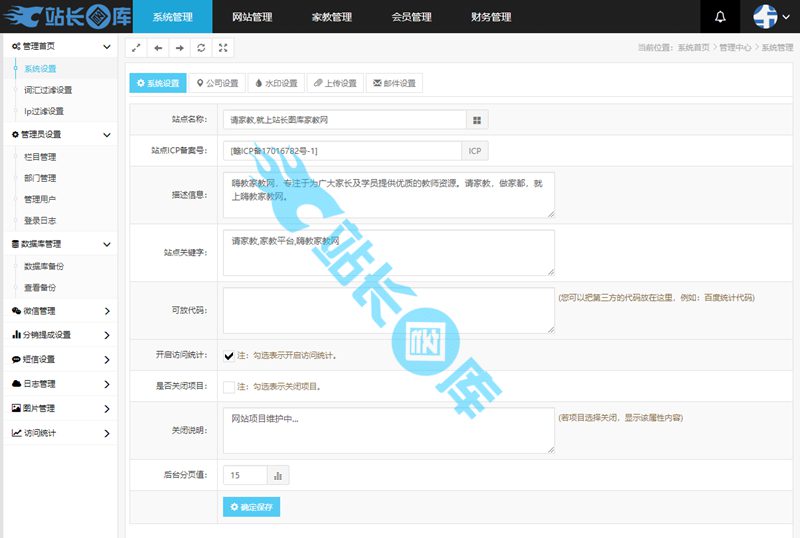Click the notification bell icon

click(x=720, y=17)
